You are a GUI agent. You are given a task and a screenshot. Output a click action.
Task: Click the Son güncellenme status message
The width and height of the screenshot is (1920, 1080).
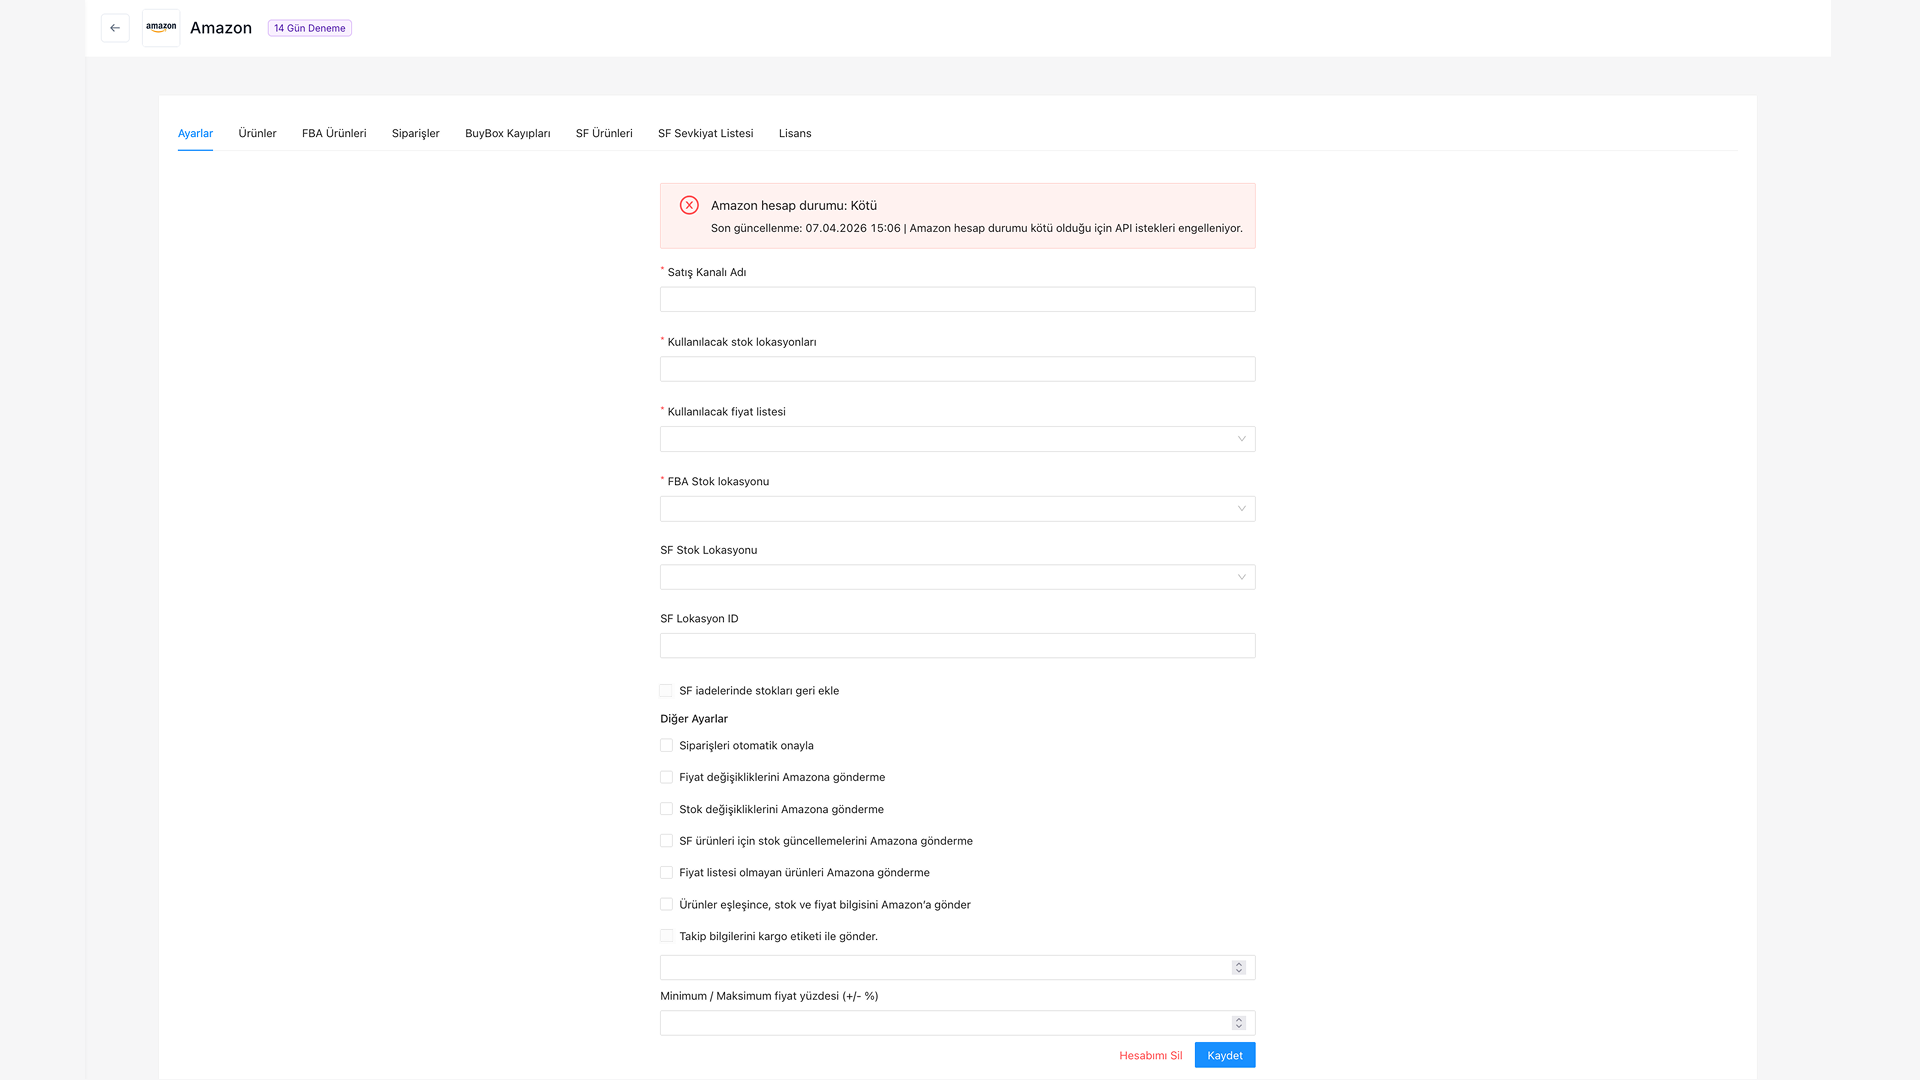(x=977, y=228)
